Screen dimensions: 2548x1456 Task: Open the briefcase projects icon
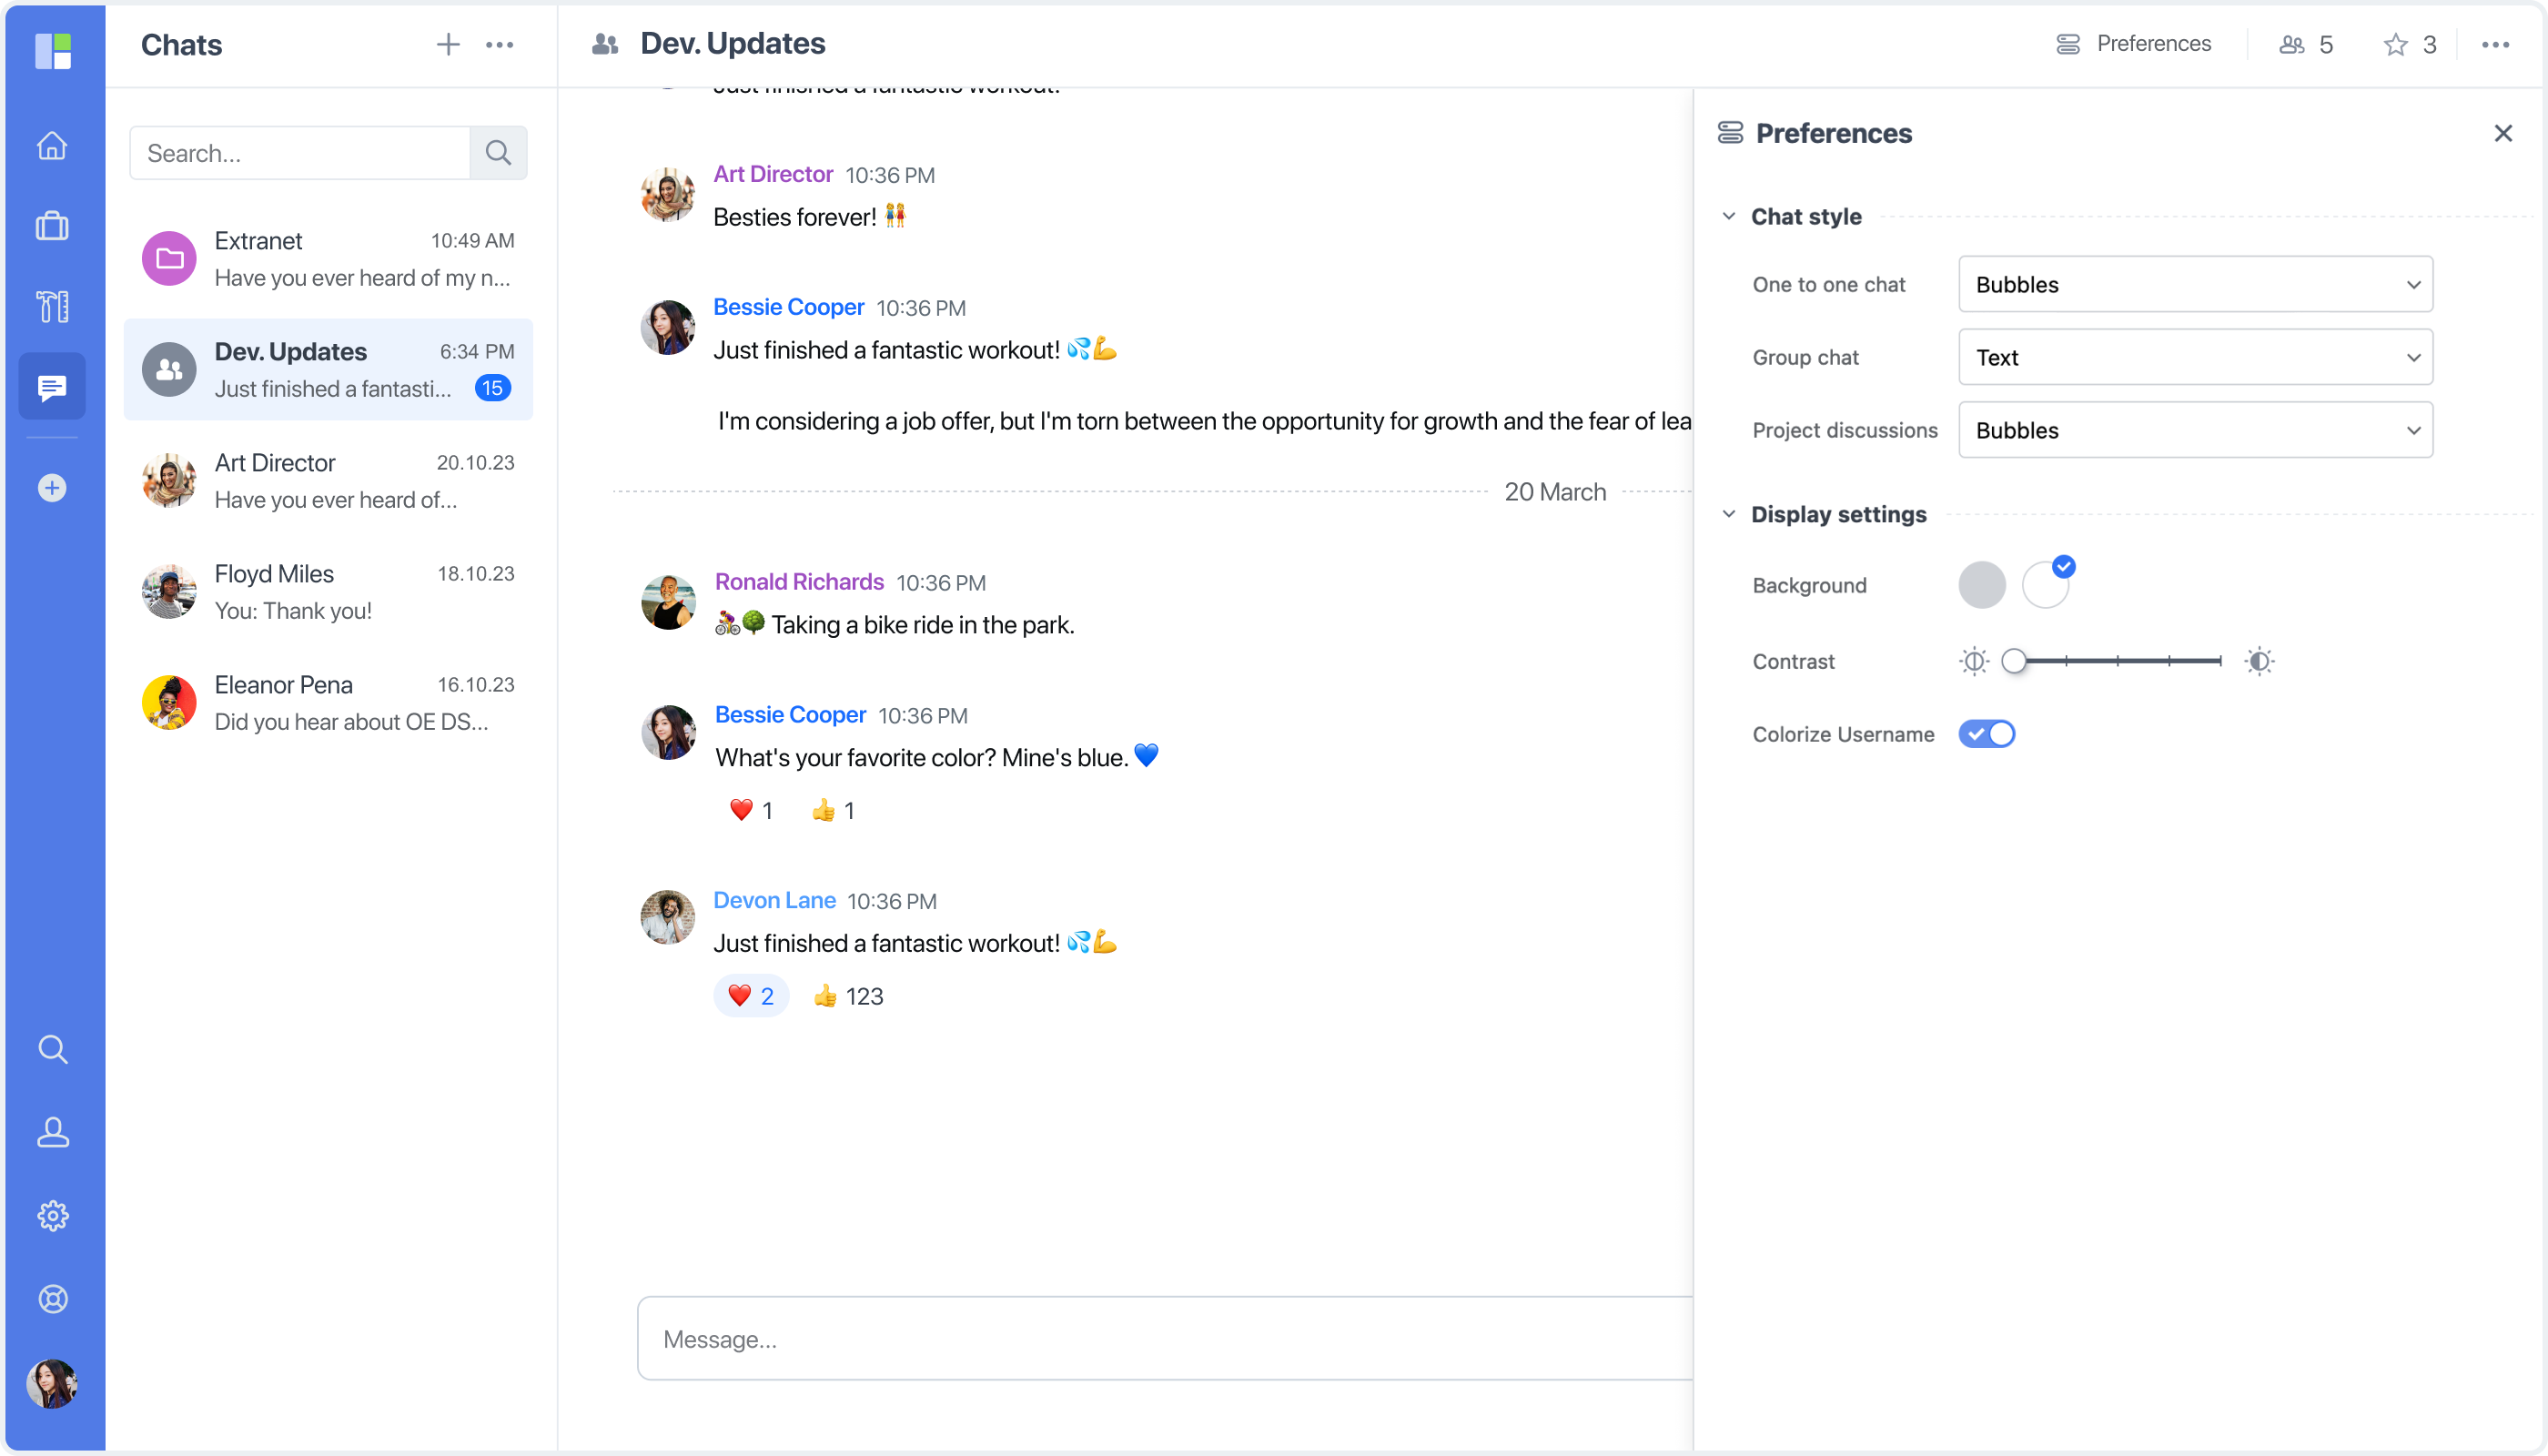[52, 226]
